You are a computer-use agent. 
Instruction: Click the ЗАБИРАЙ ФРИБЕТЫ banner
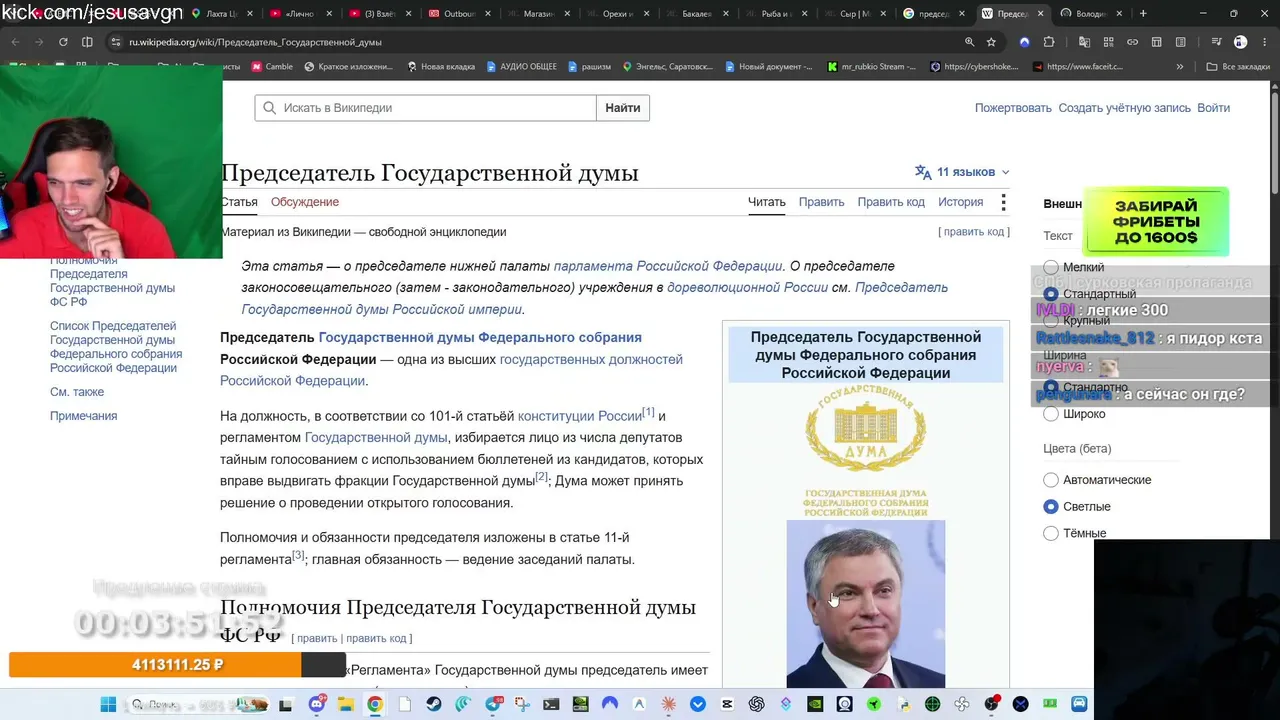(x=1156, y=221)
